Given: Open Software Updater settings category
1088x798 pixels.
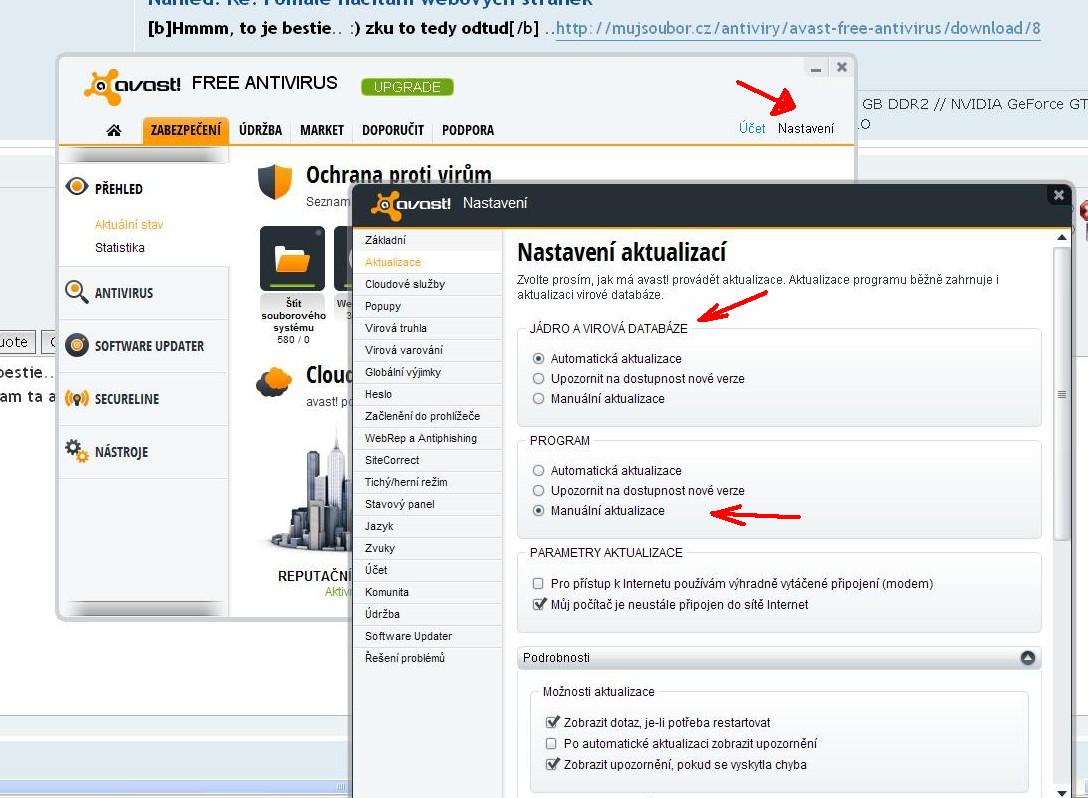Looking at the screenshot, I should pyautogui.click(x=427, y=636).
